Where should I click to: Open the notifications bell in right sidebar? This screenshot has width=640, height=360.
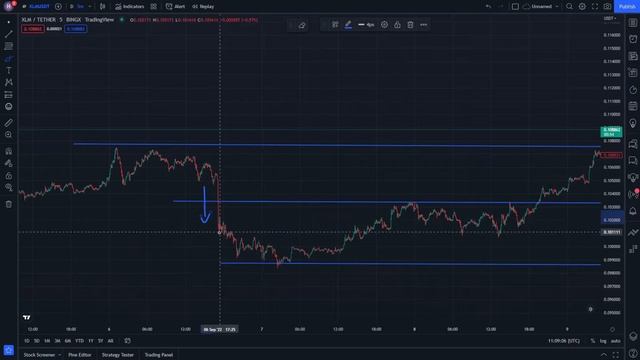[633, 211]
